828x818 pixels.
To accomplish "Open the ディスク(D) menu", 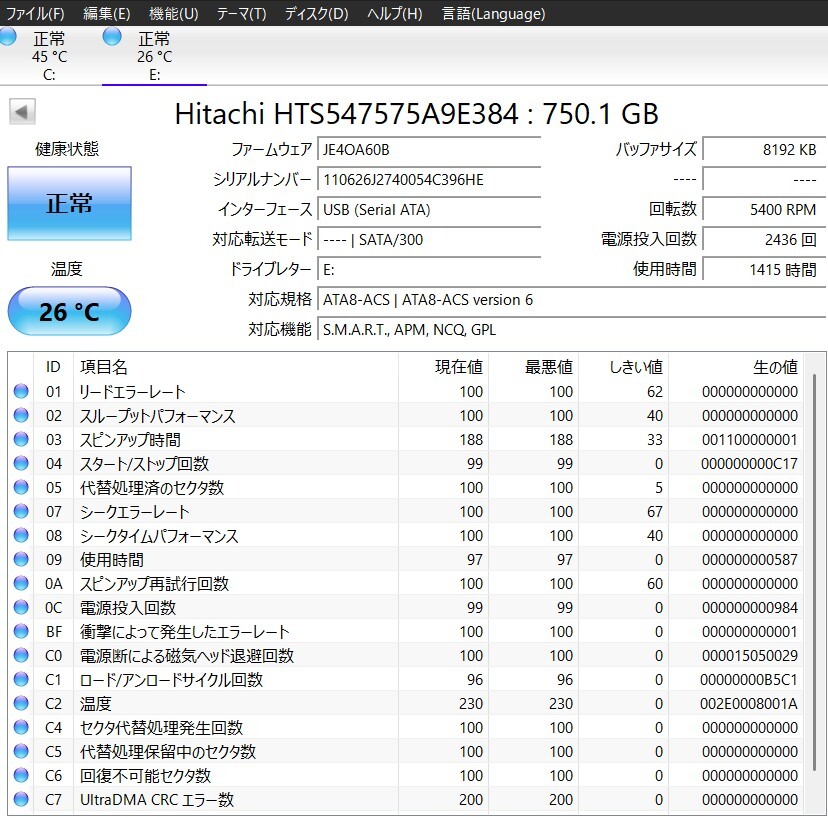I will pos(316,13).
